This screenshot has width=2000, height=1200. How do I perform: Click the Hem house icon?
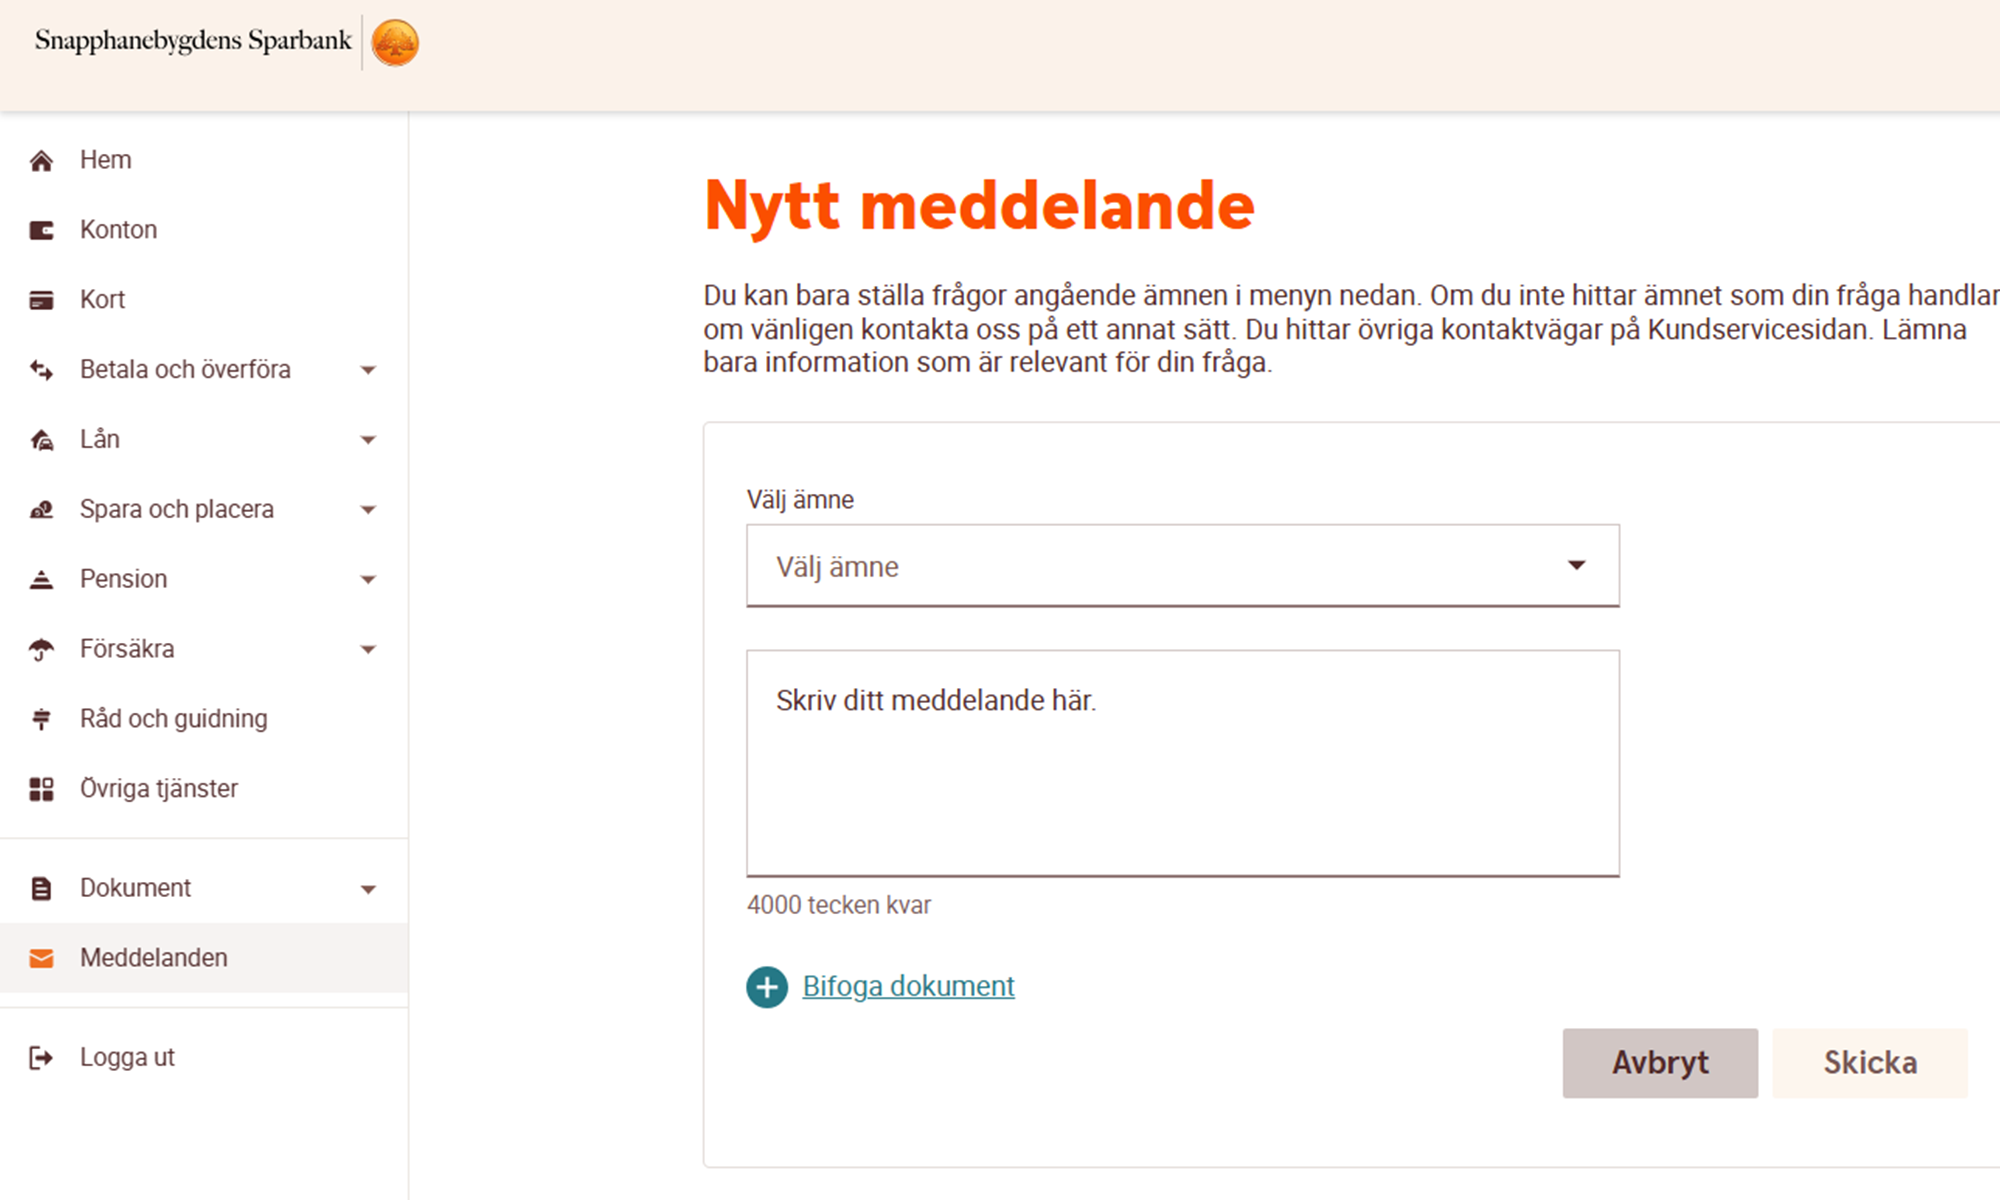(41, 160)
